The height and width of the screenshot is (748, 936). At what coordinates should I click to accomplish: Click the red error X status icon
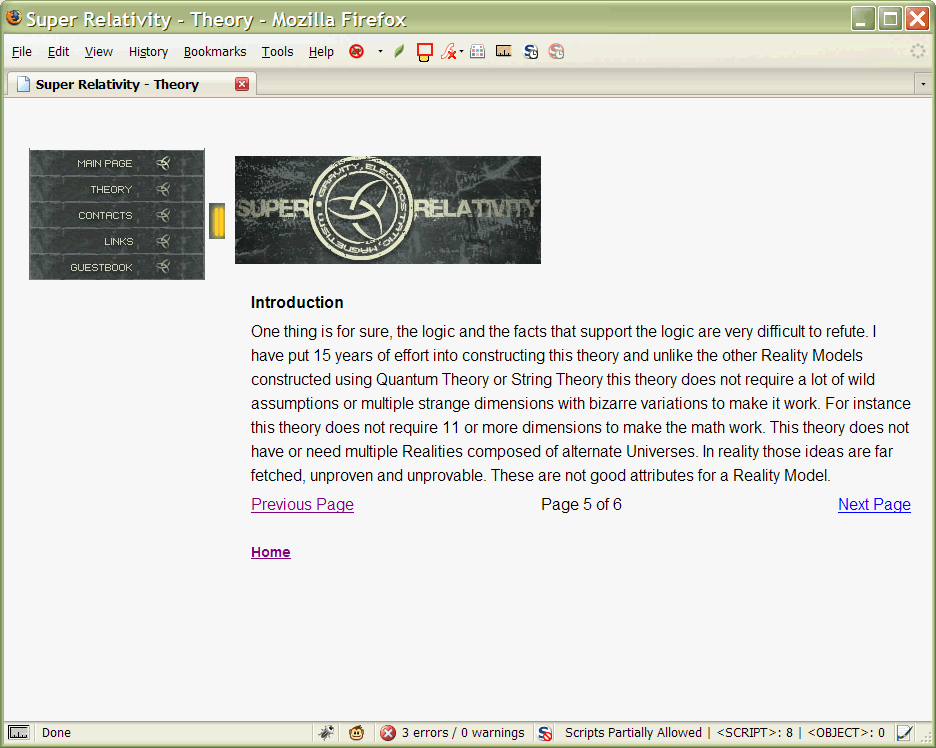pos(388,732)
